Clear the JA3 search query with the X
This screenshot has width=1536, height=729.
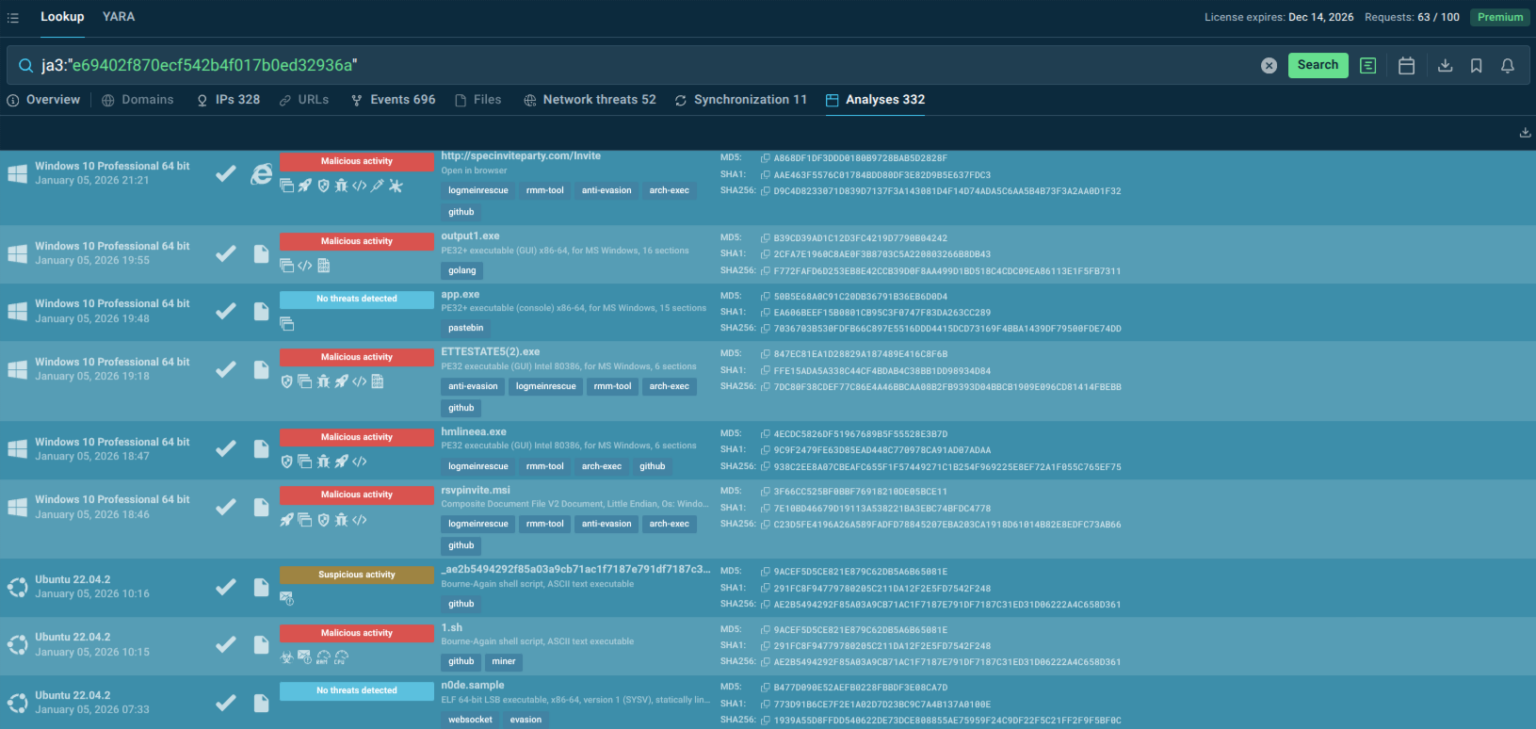(x=1268, y=64)
